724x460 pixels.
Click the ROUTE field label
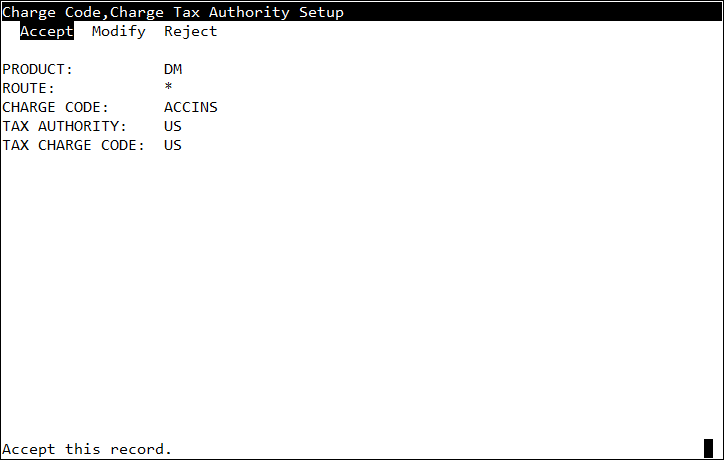29,88
